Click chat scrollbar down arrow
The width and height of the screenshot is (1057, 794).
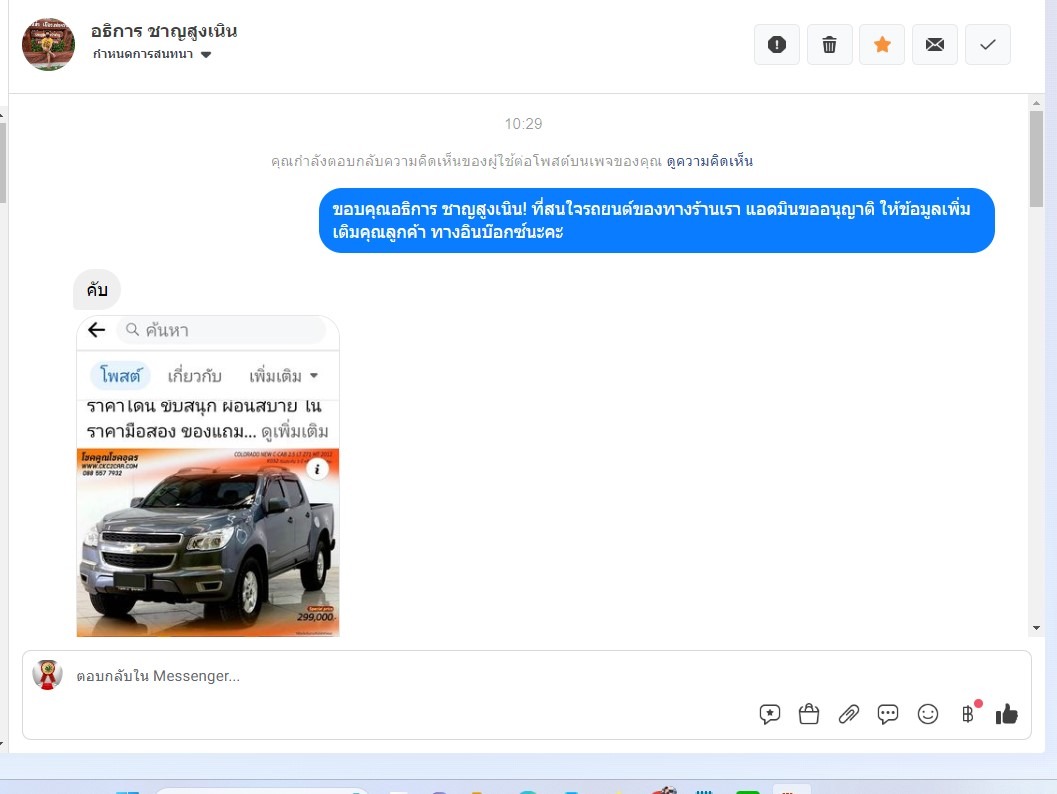click(1036, 628)
